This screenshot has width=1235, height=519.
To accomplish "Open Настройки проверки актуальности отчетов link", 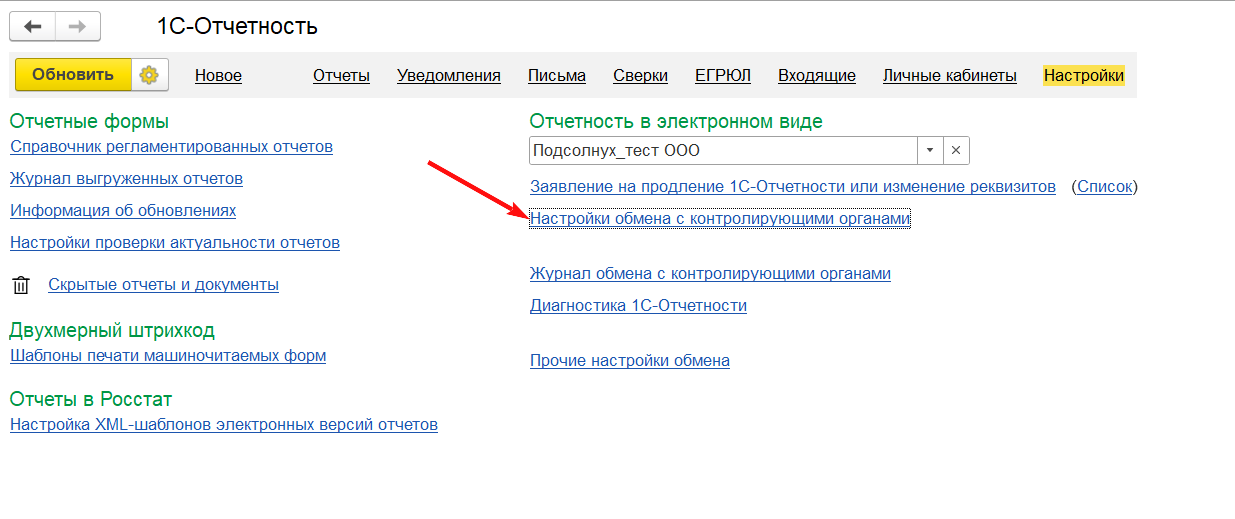I will pyautogui.click(x=175, y=243).
